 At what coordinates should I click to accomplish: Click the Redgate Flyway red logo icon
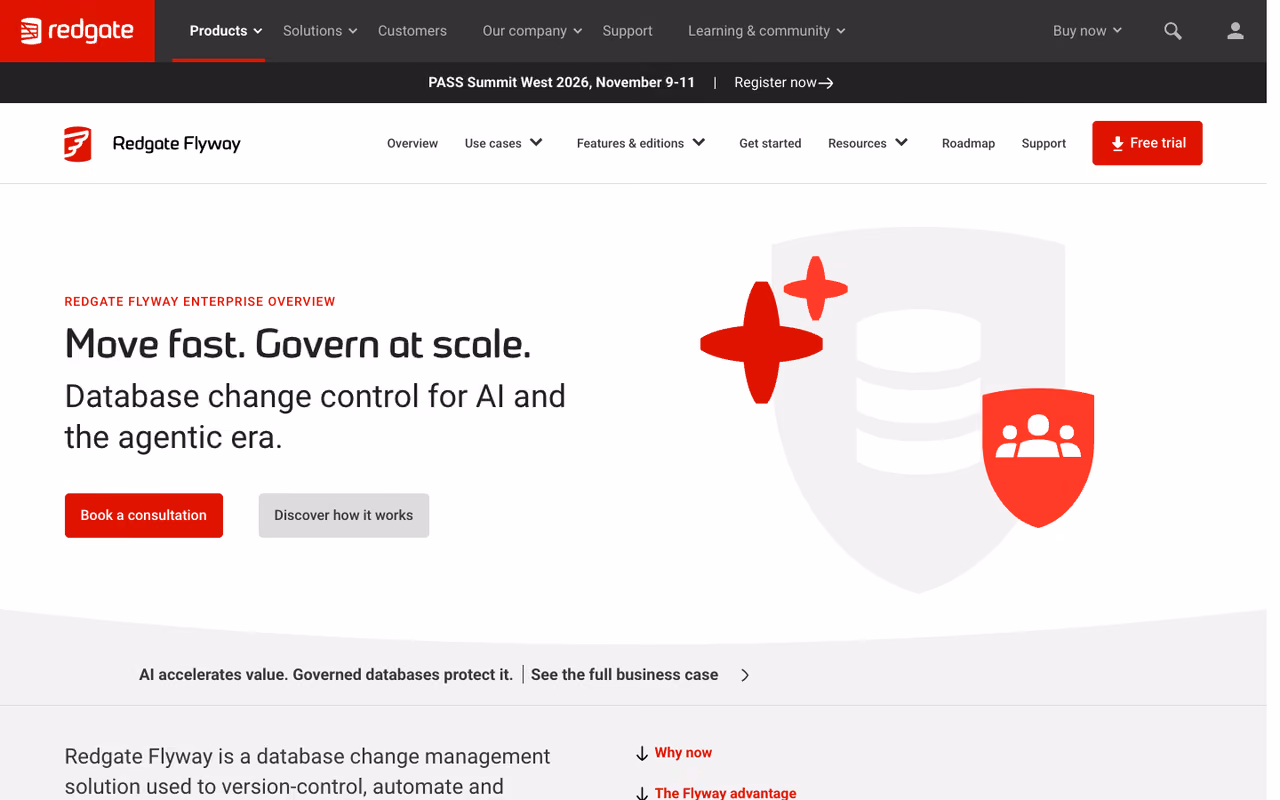pyautogui.click(x=78, y=144)
